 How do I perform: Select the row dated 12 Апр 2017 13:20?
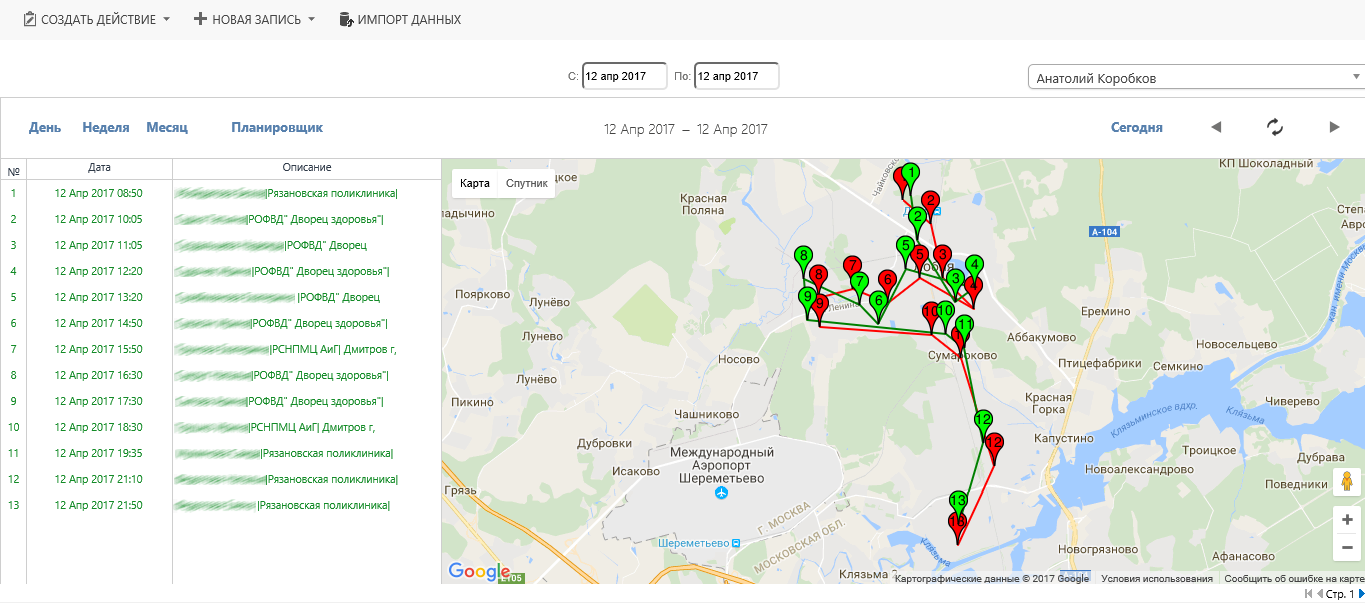point(221,297)
